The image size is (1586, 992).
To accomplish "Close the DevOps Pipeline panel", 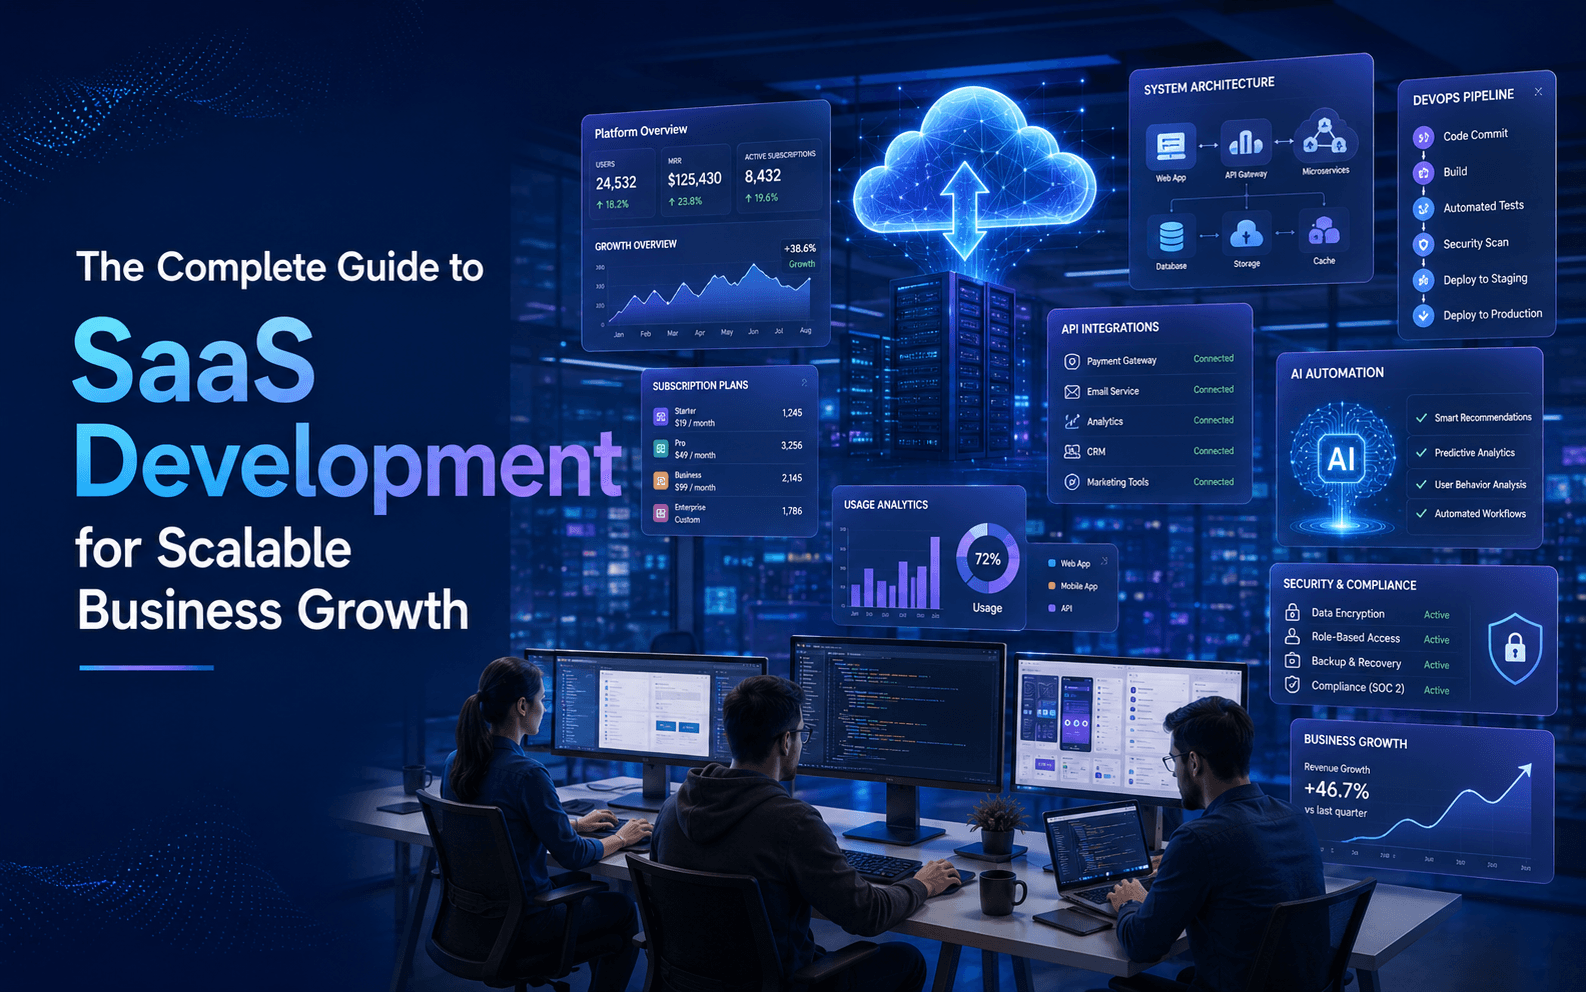I will pyautogui.click(x=1538, y=92).
